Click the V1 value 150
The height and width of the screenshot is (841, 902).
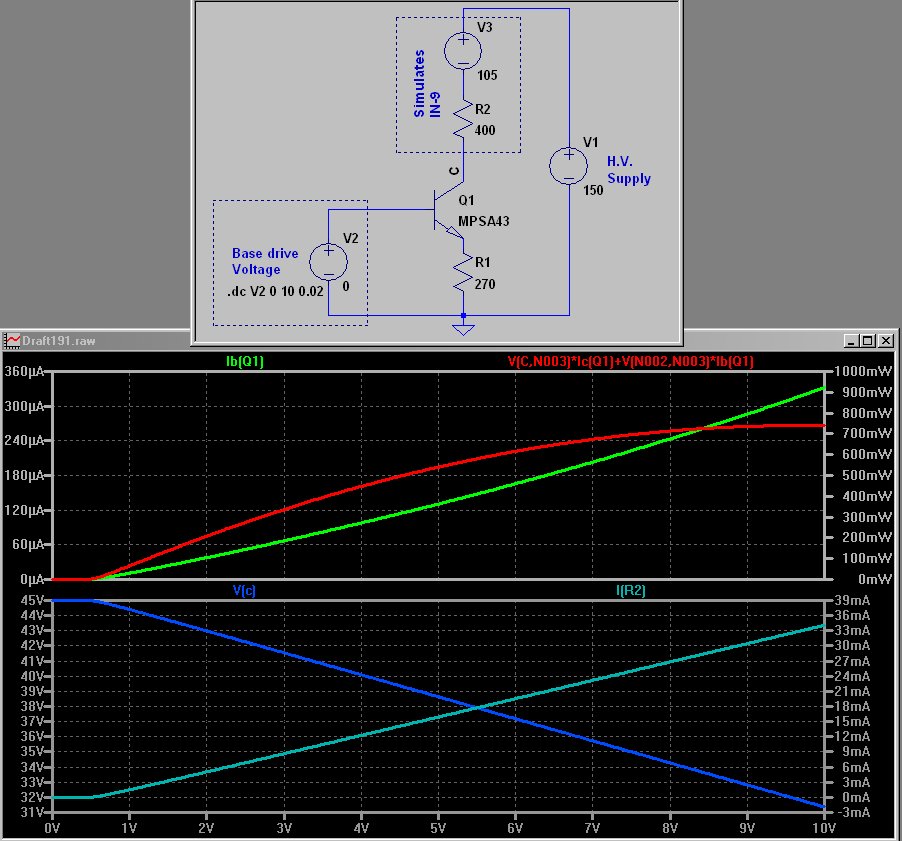point(593,190)
